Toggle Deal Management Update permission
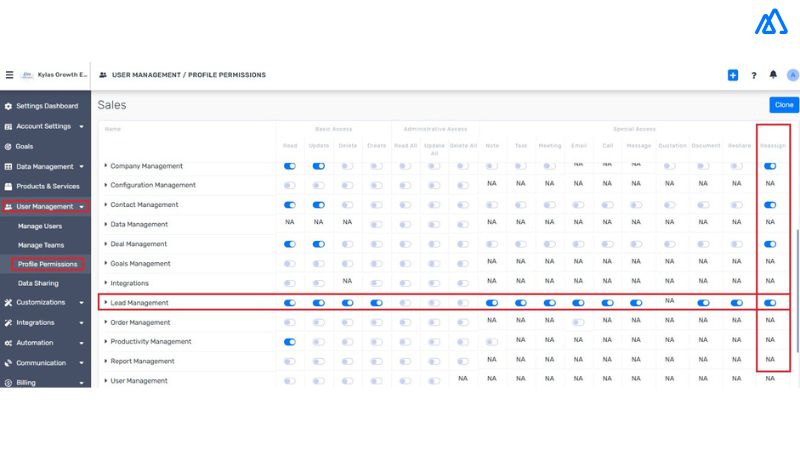Screen dimensions: 800x450 click(319, 244)
